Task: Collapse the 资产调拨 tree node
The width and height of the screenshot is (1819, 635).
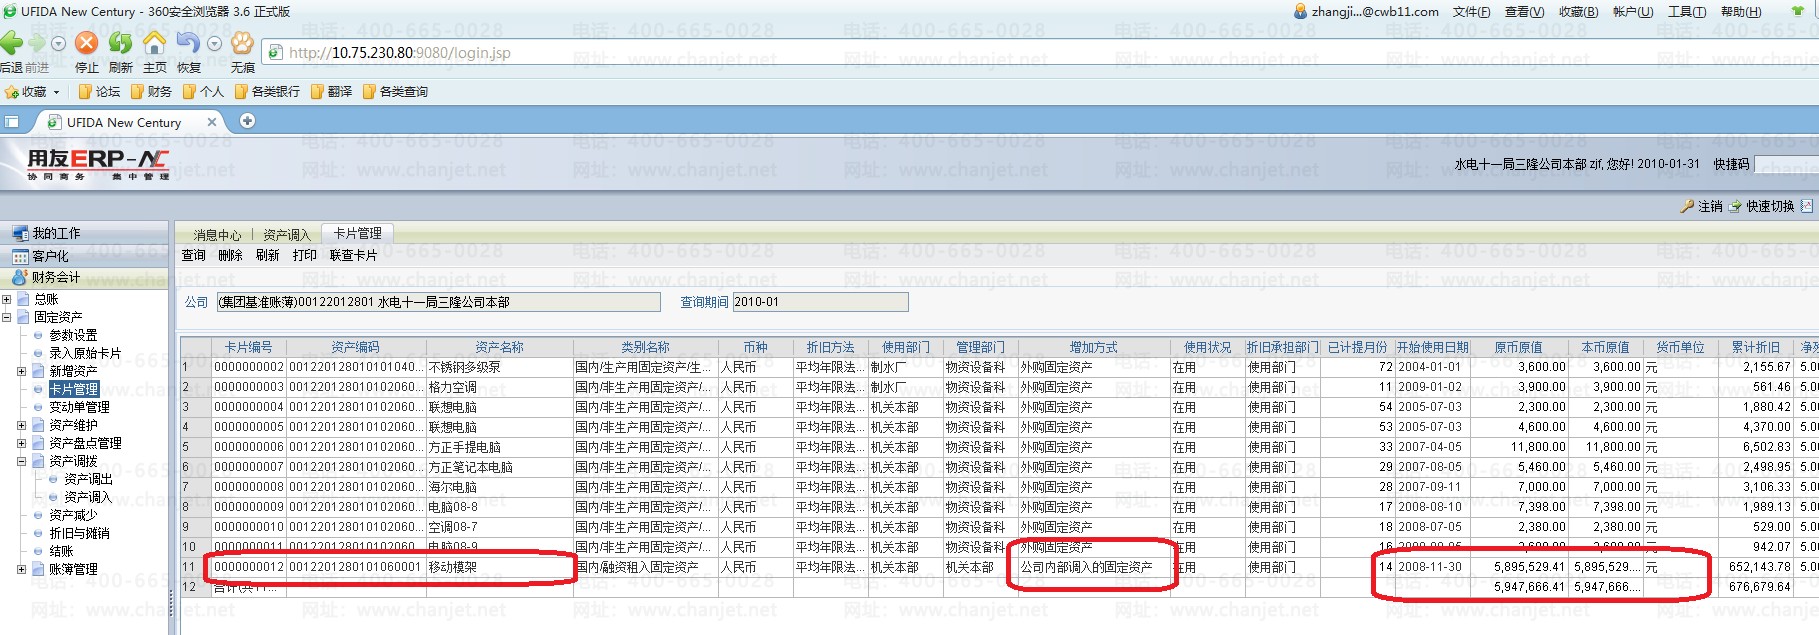Action: tap(22, 461)
